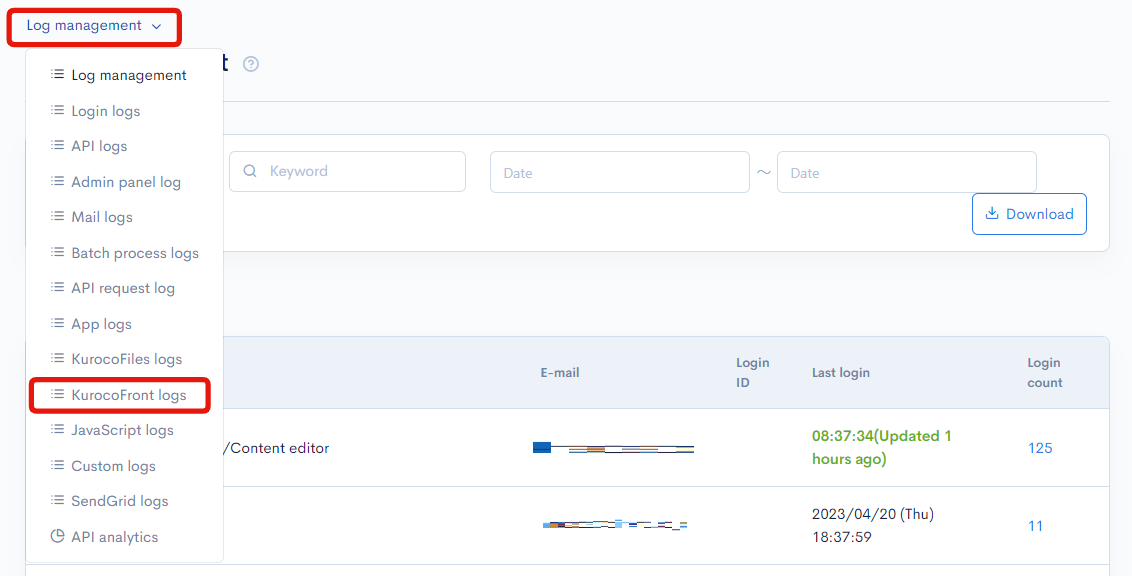1132x576 pixels.
Task: Choose Custom logs from the list
Action: tap(115, 465)
